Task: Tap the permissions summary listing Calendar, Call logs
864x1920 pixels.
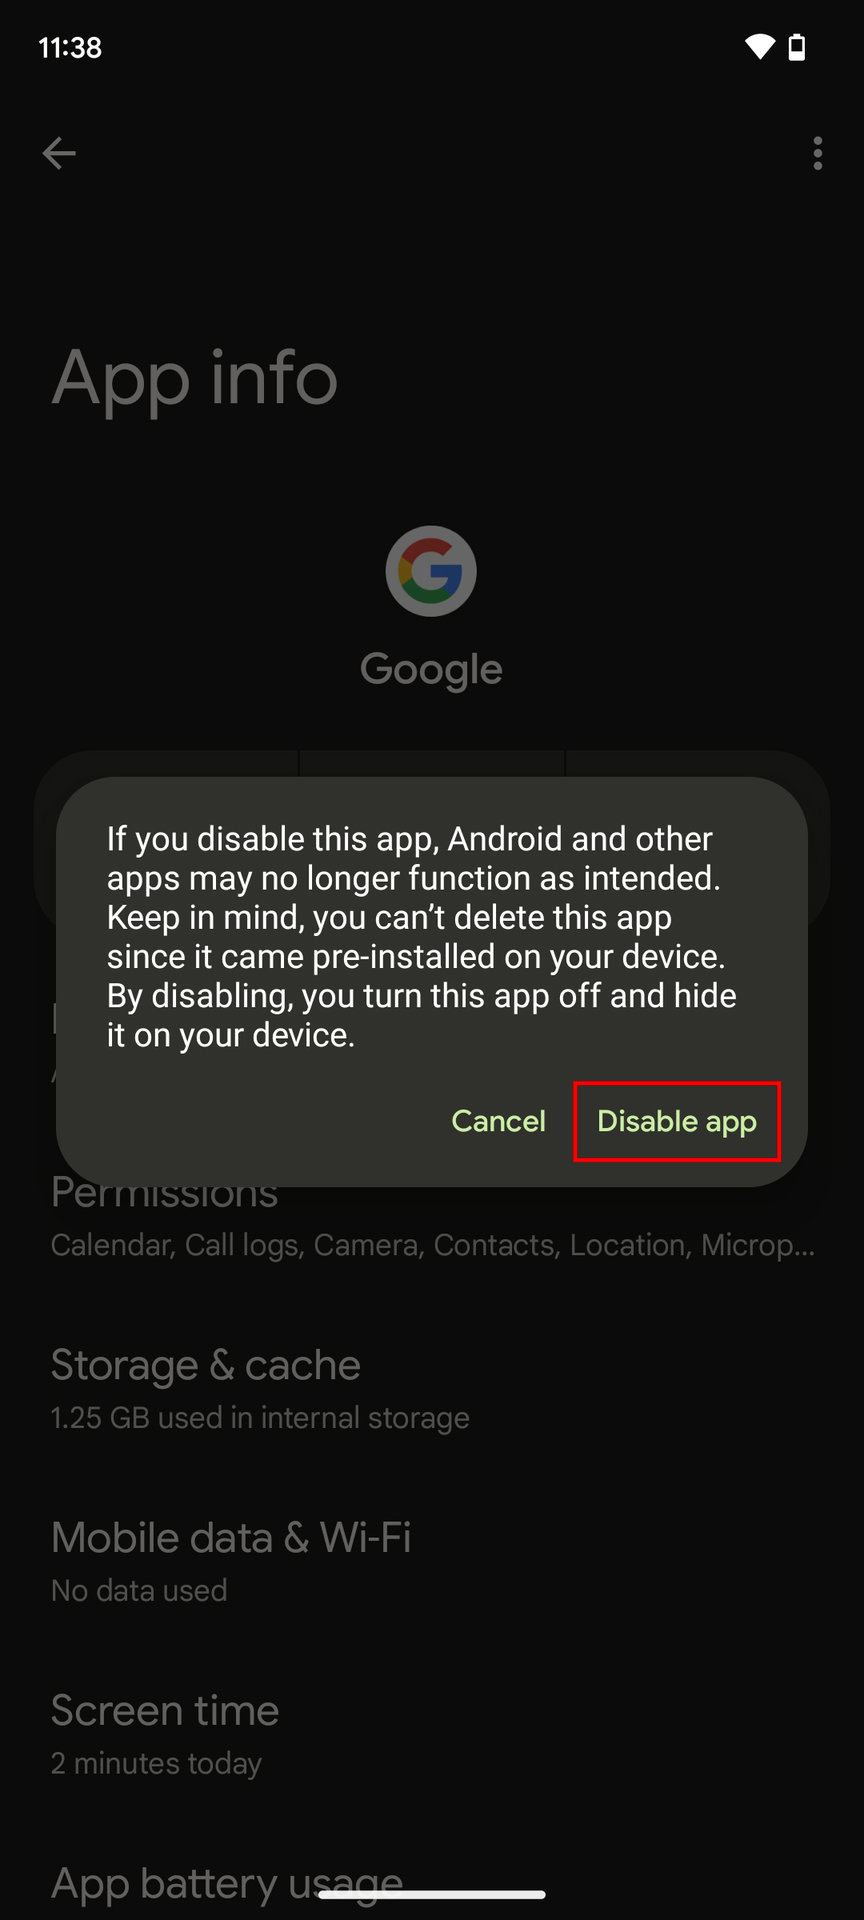Action: (x=433, y=1245)
